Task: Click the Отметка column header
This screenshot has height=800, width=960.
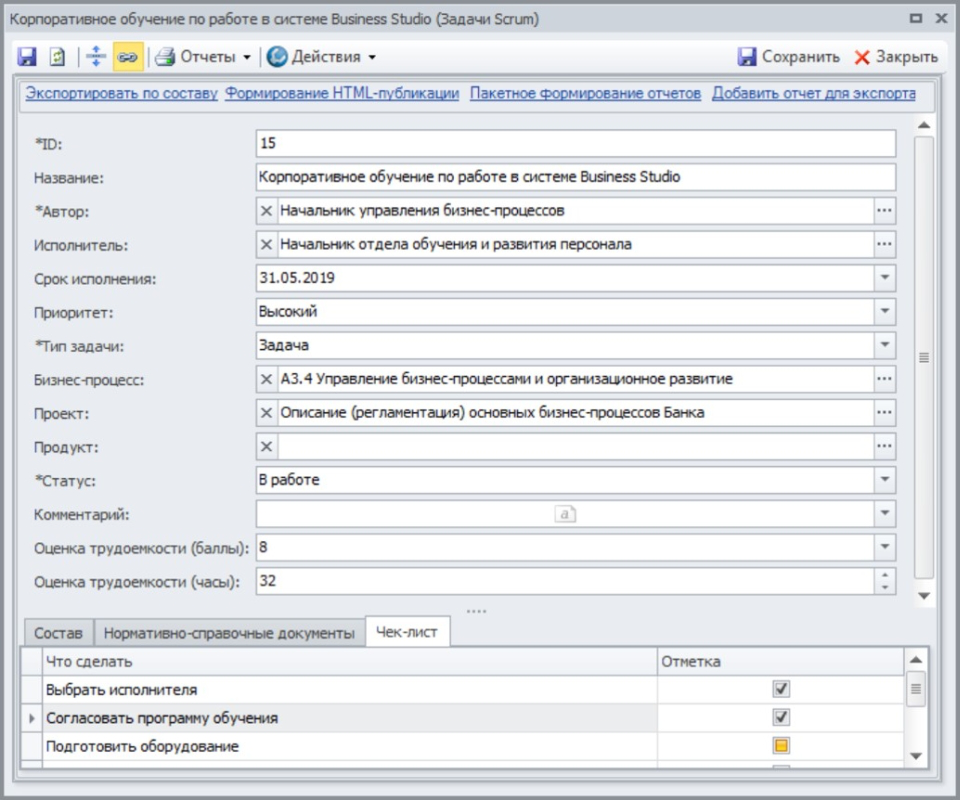Action: pyautogui.click(x=780, y=662)
